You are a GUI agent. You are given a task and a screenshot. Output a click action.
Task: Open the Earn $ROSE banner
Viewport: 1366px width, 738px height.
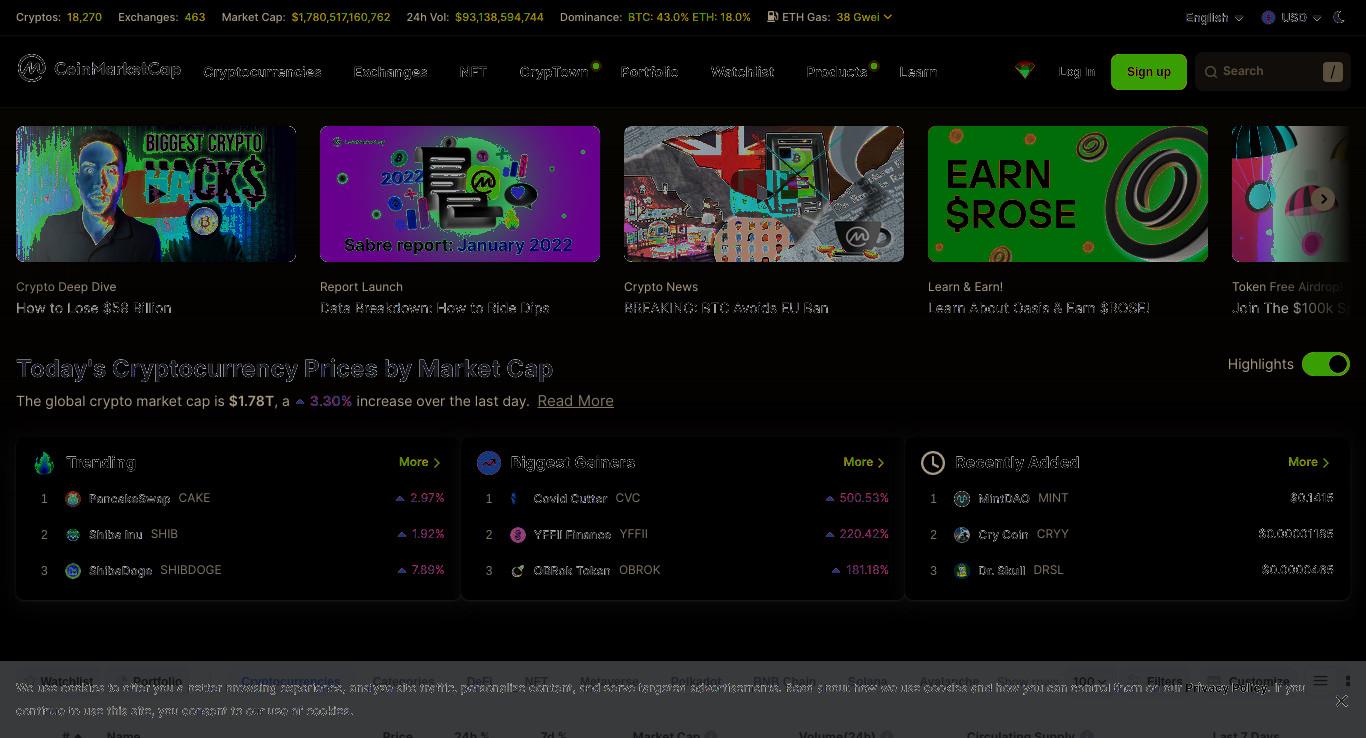[1068, 194]
